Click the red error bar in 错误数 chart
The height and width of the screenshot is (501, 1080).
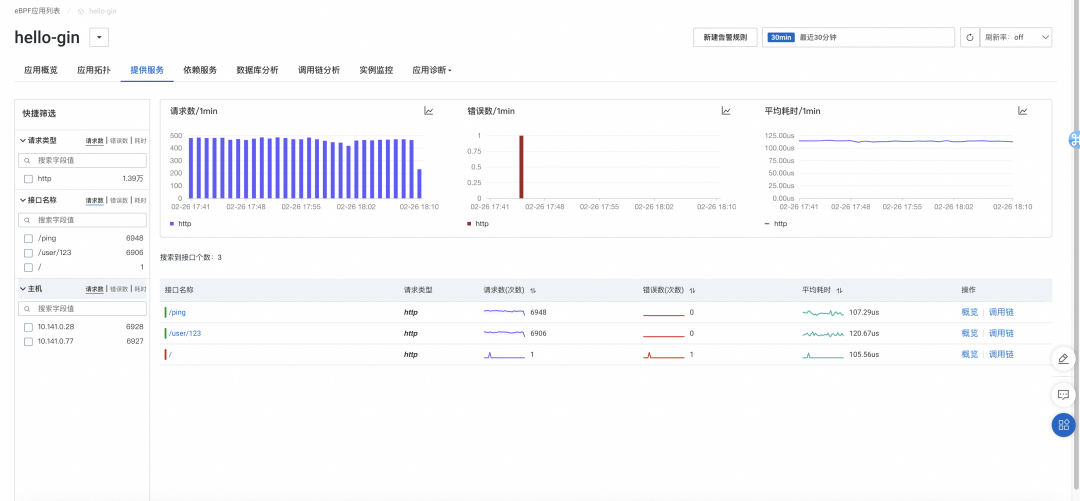(521, 167)
